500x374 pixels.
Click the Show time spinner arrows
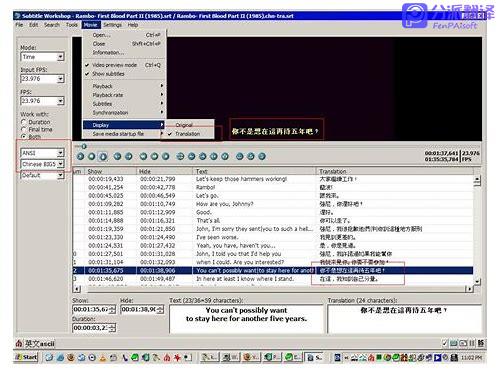[x=113, y=309]
